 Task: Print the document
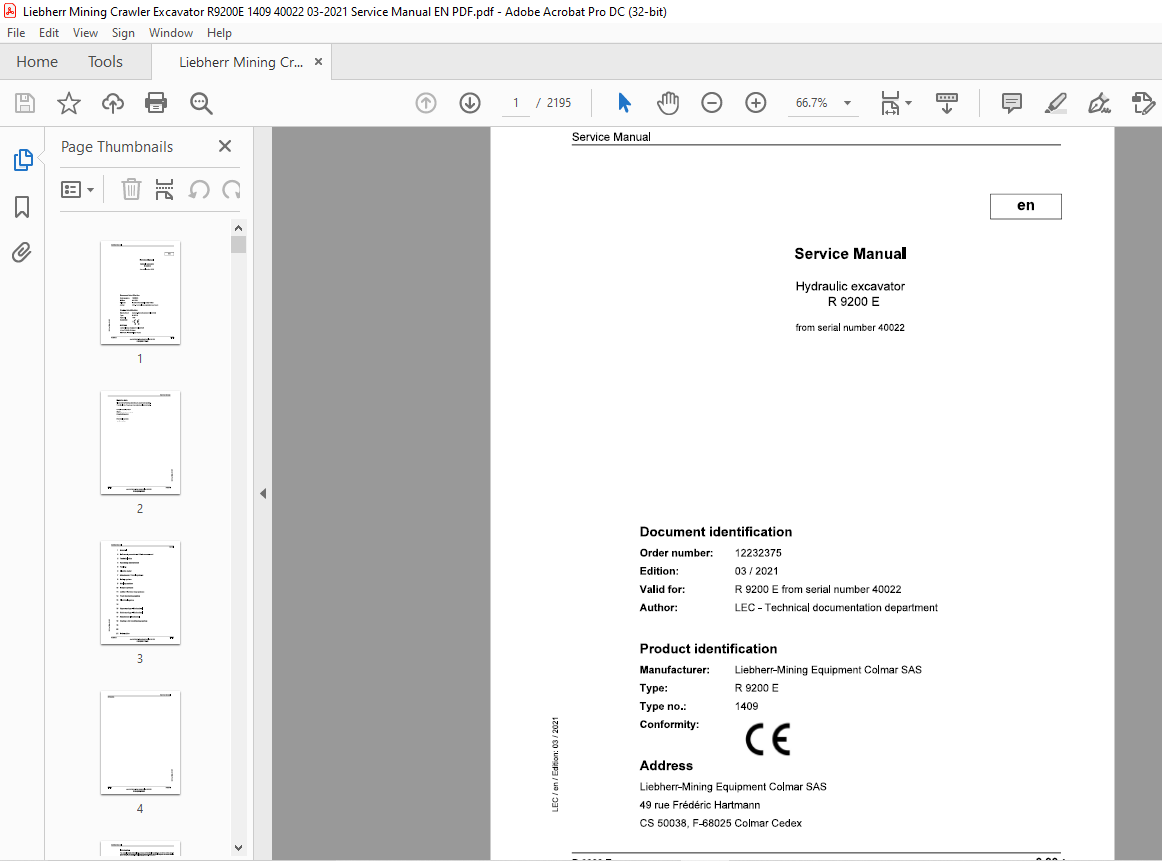[x=156, y=103]
